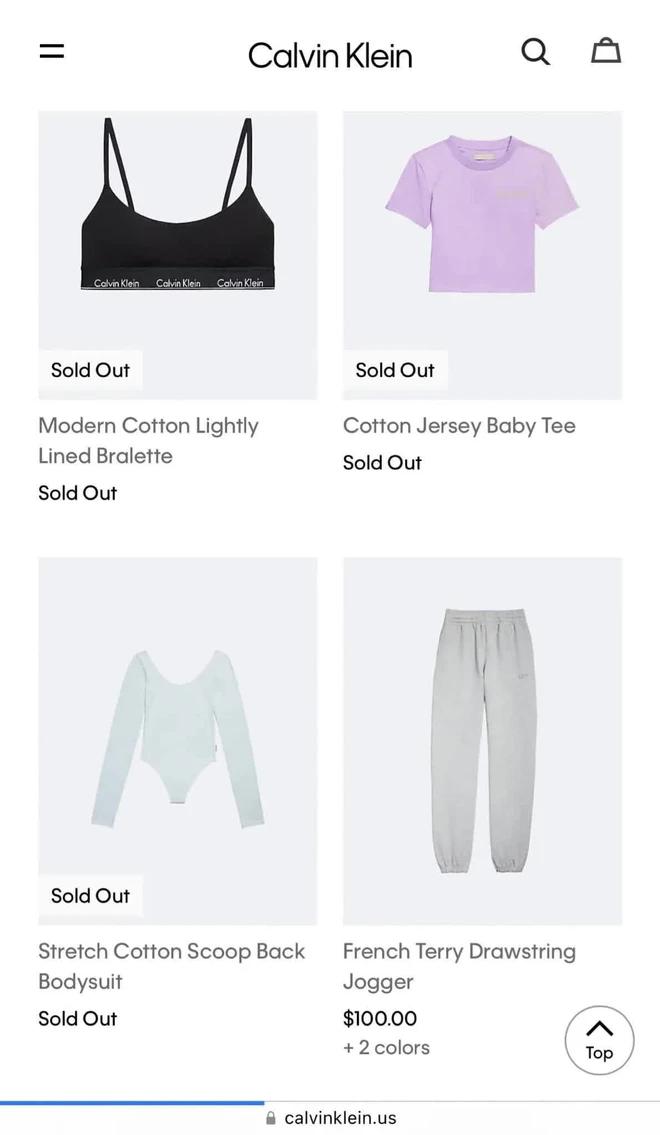Screen dimensions: 660x1135
Task: Click Sold Out badge on baby tee image
Action: click(395, 370)
